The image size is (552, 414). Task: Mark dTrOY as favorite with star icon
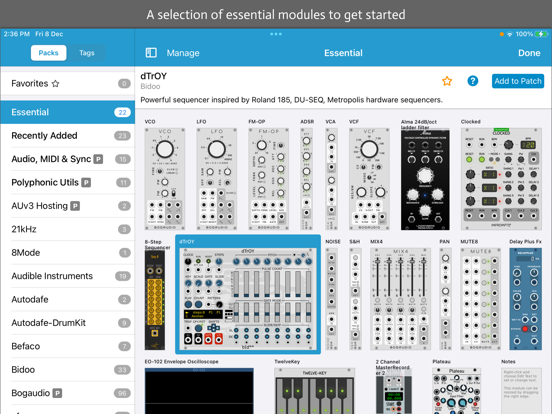coord(447,81)
